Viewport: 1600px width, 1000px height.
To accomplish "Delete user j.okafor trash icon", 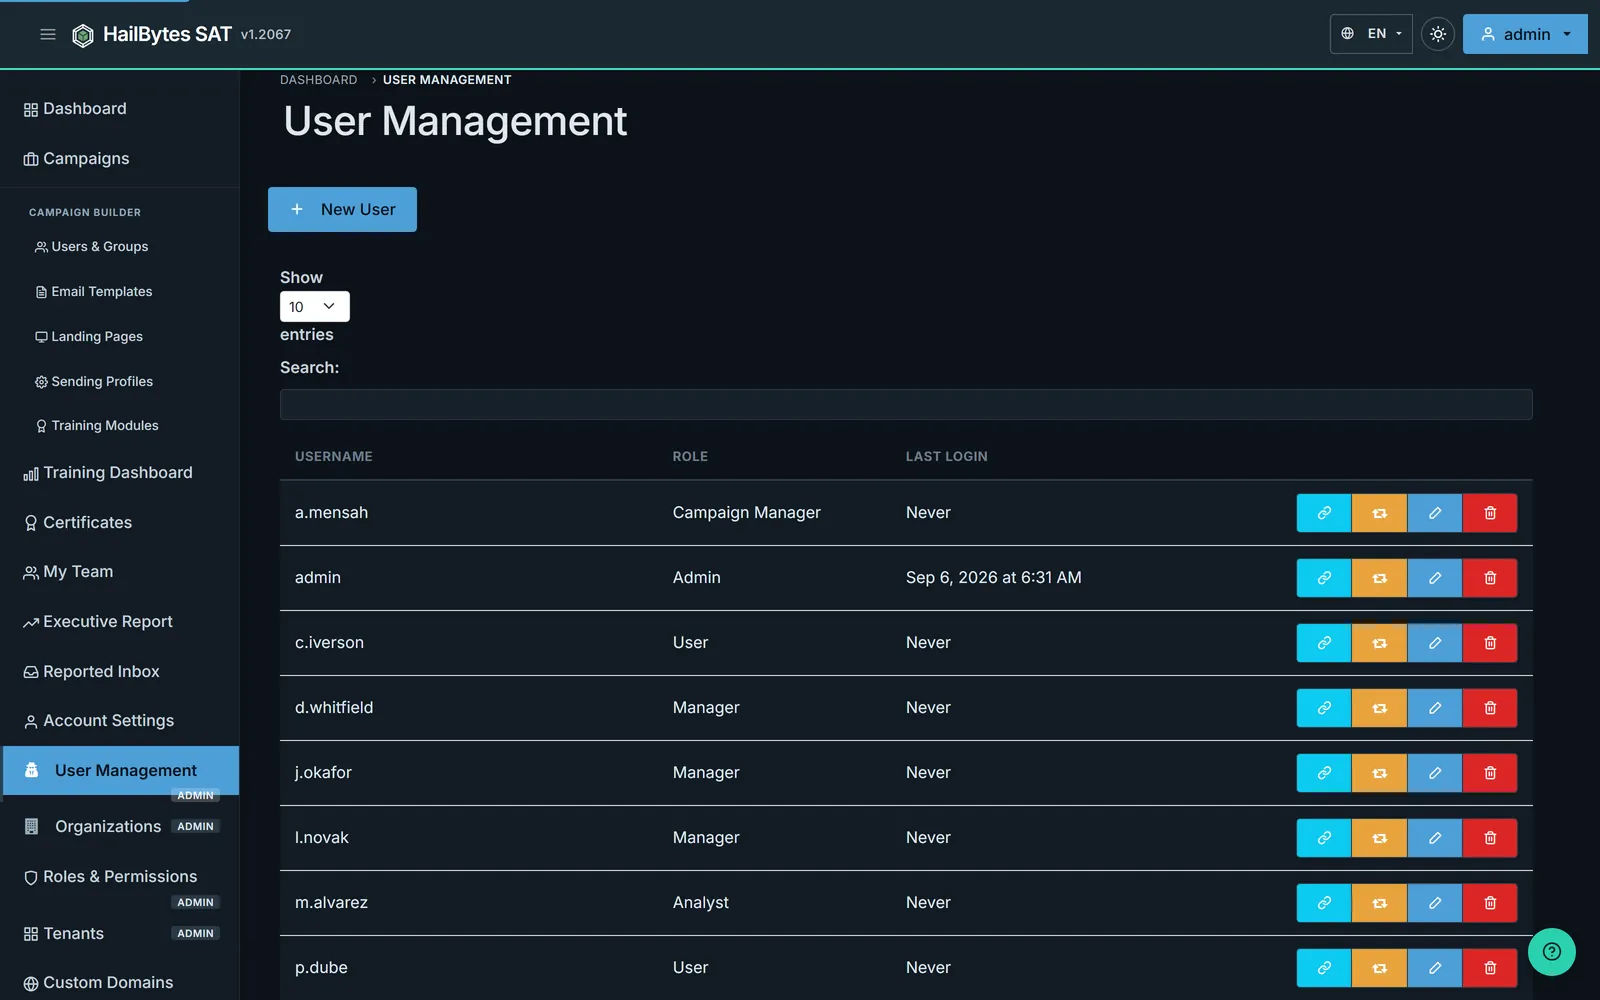I will tap(1490, 773).
